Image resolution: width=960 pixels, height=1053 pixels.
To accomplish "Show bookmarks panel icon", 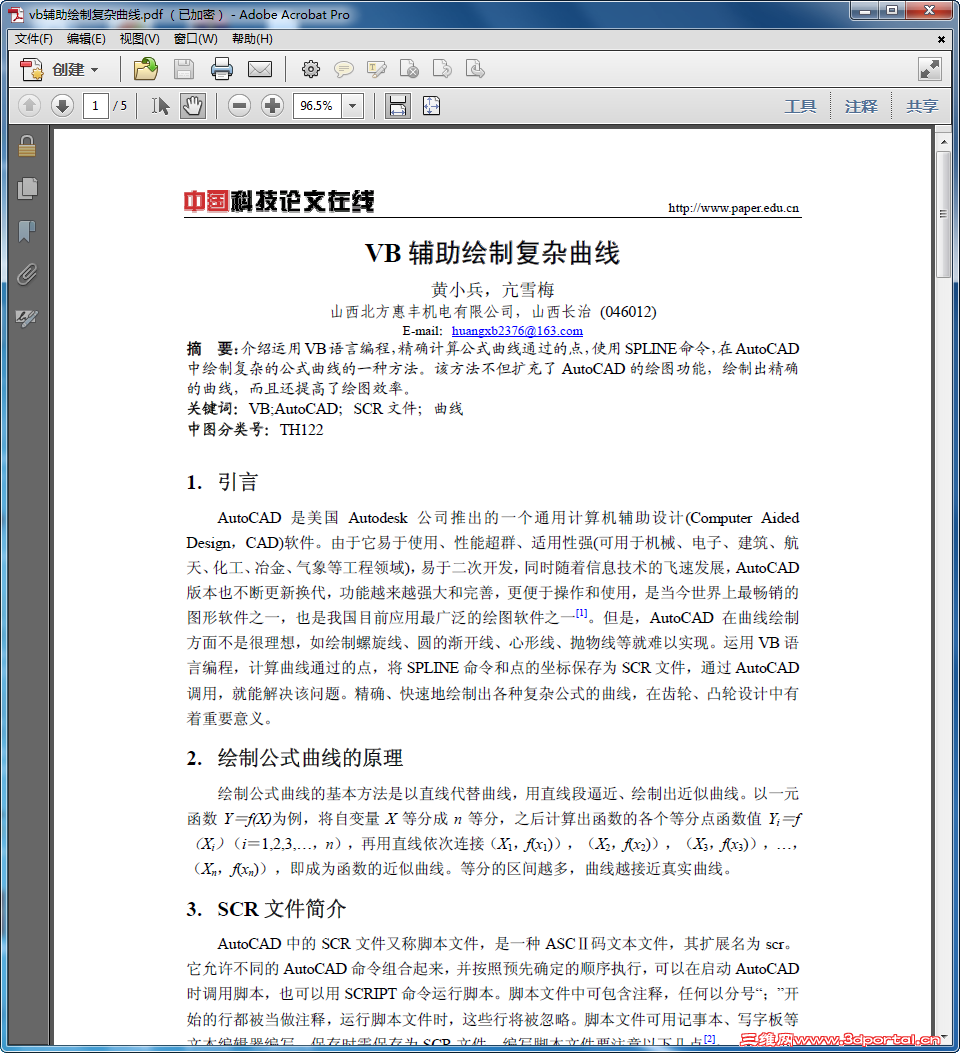I will pos(27,232).
